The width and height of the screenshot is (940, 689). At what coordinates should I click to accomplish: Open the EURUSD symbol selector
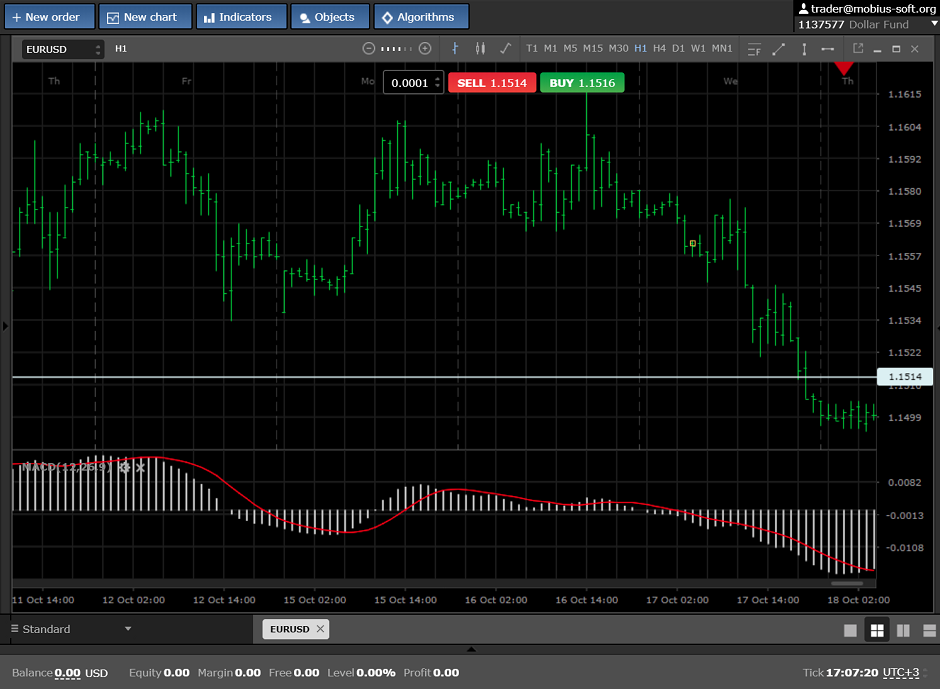tap(63, 49)
